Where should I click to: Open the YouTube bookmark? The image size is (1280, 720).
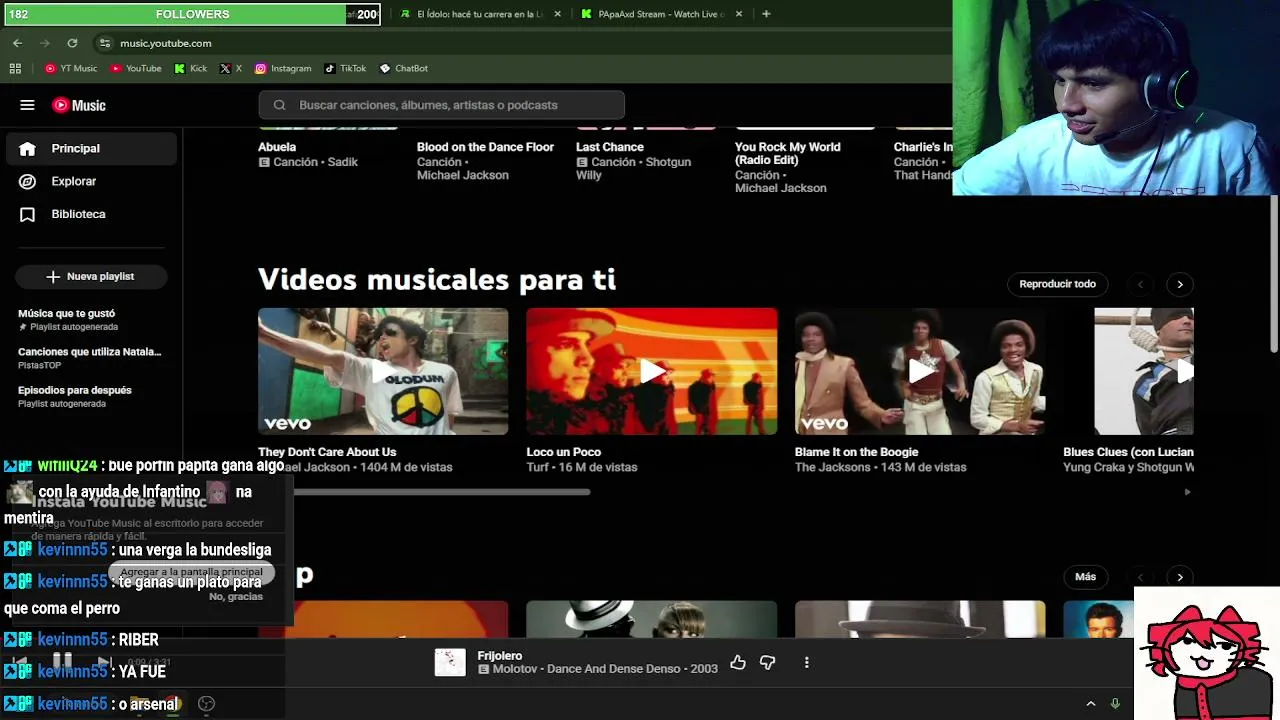pos(136,68)
